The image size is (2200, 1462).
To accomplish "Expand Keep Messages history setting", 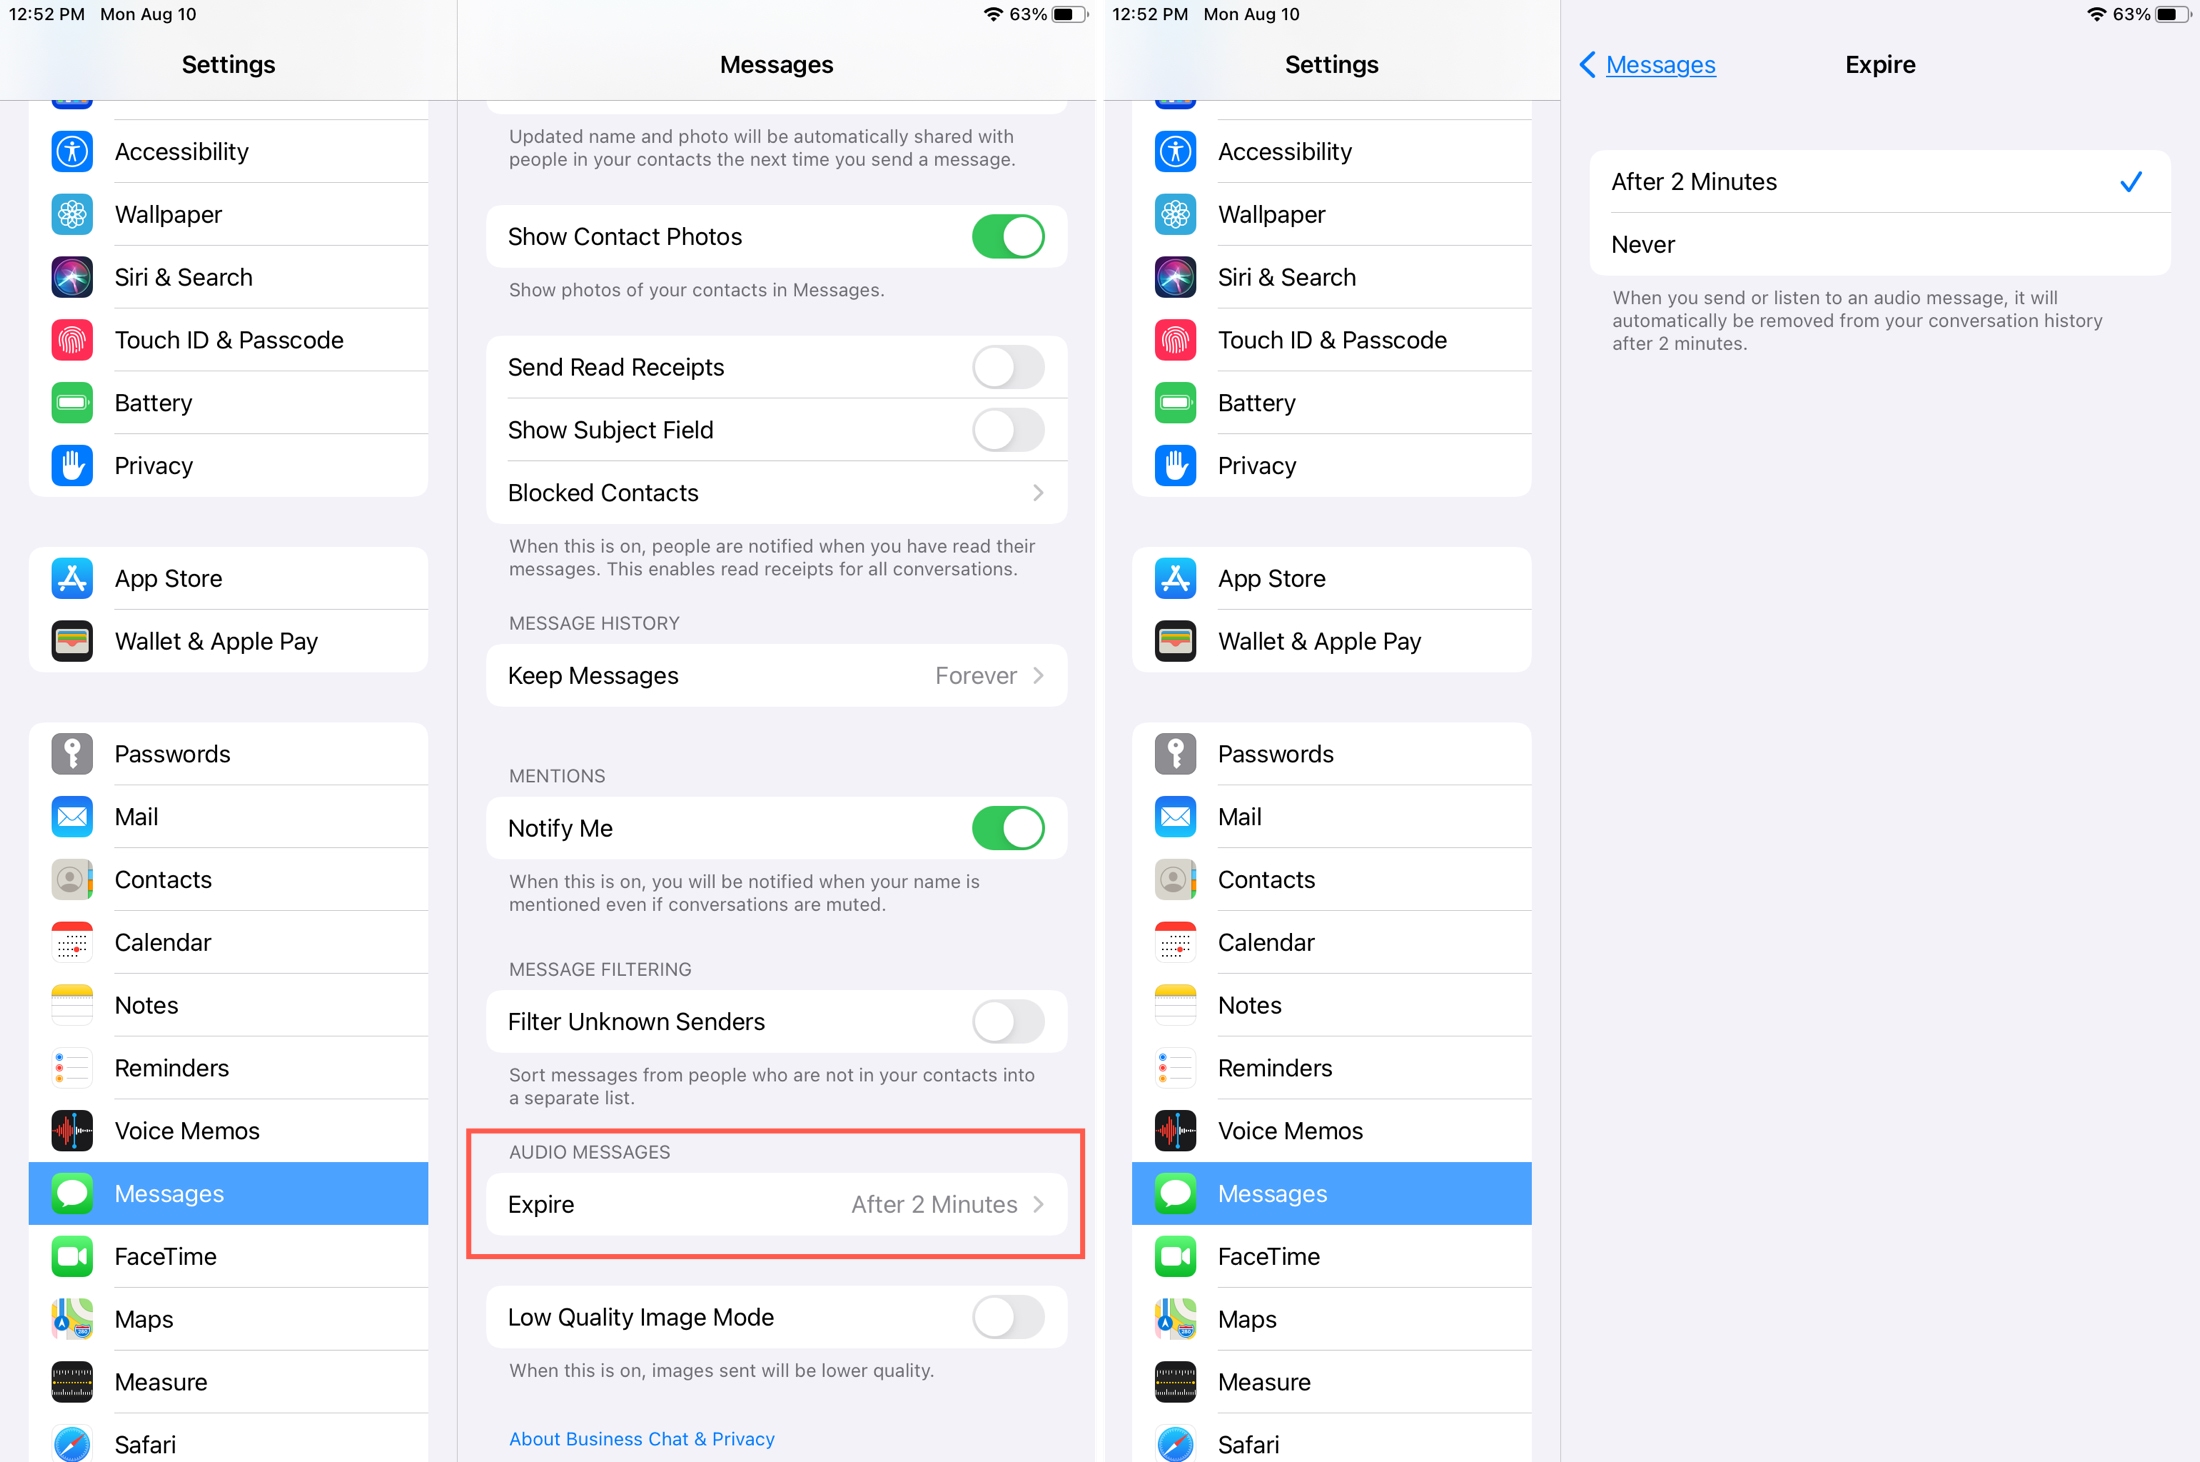I will (775, 676).
